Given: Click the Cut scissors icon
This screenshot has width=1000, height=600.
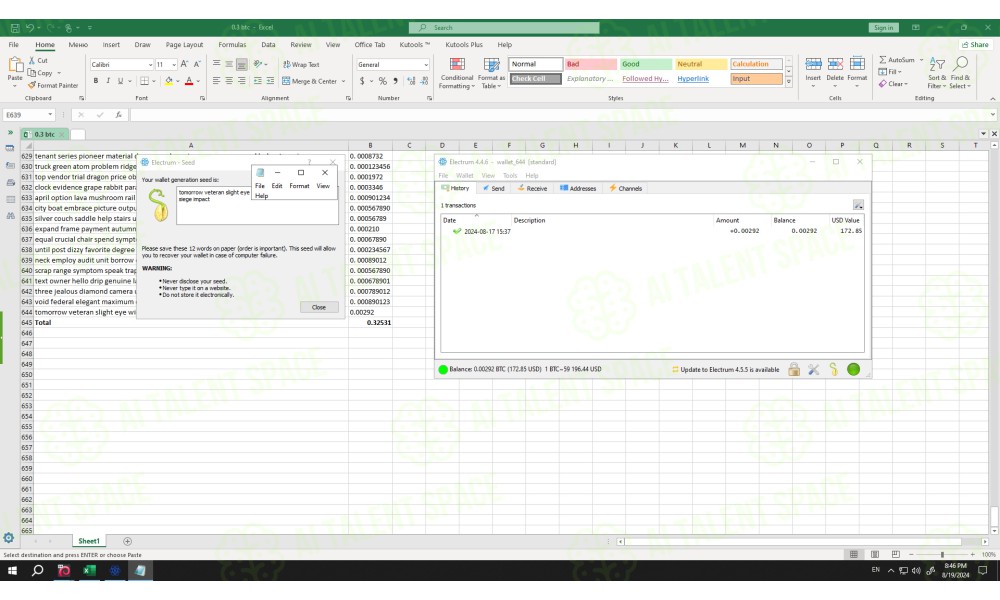Looking at the screenshot, I should coord(32,60).
